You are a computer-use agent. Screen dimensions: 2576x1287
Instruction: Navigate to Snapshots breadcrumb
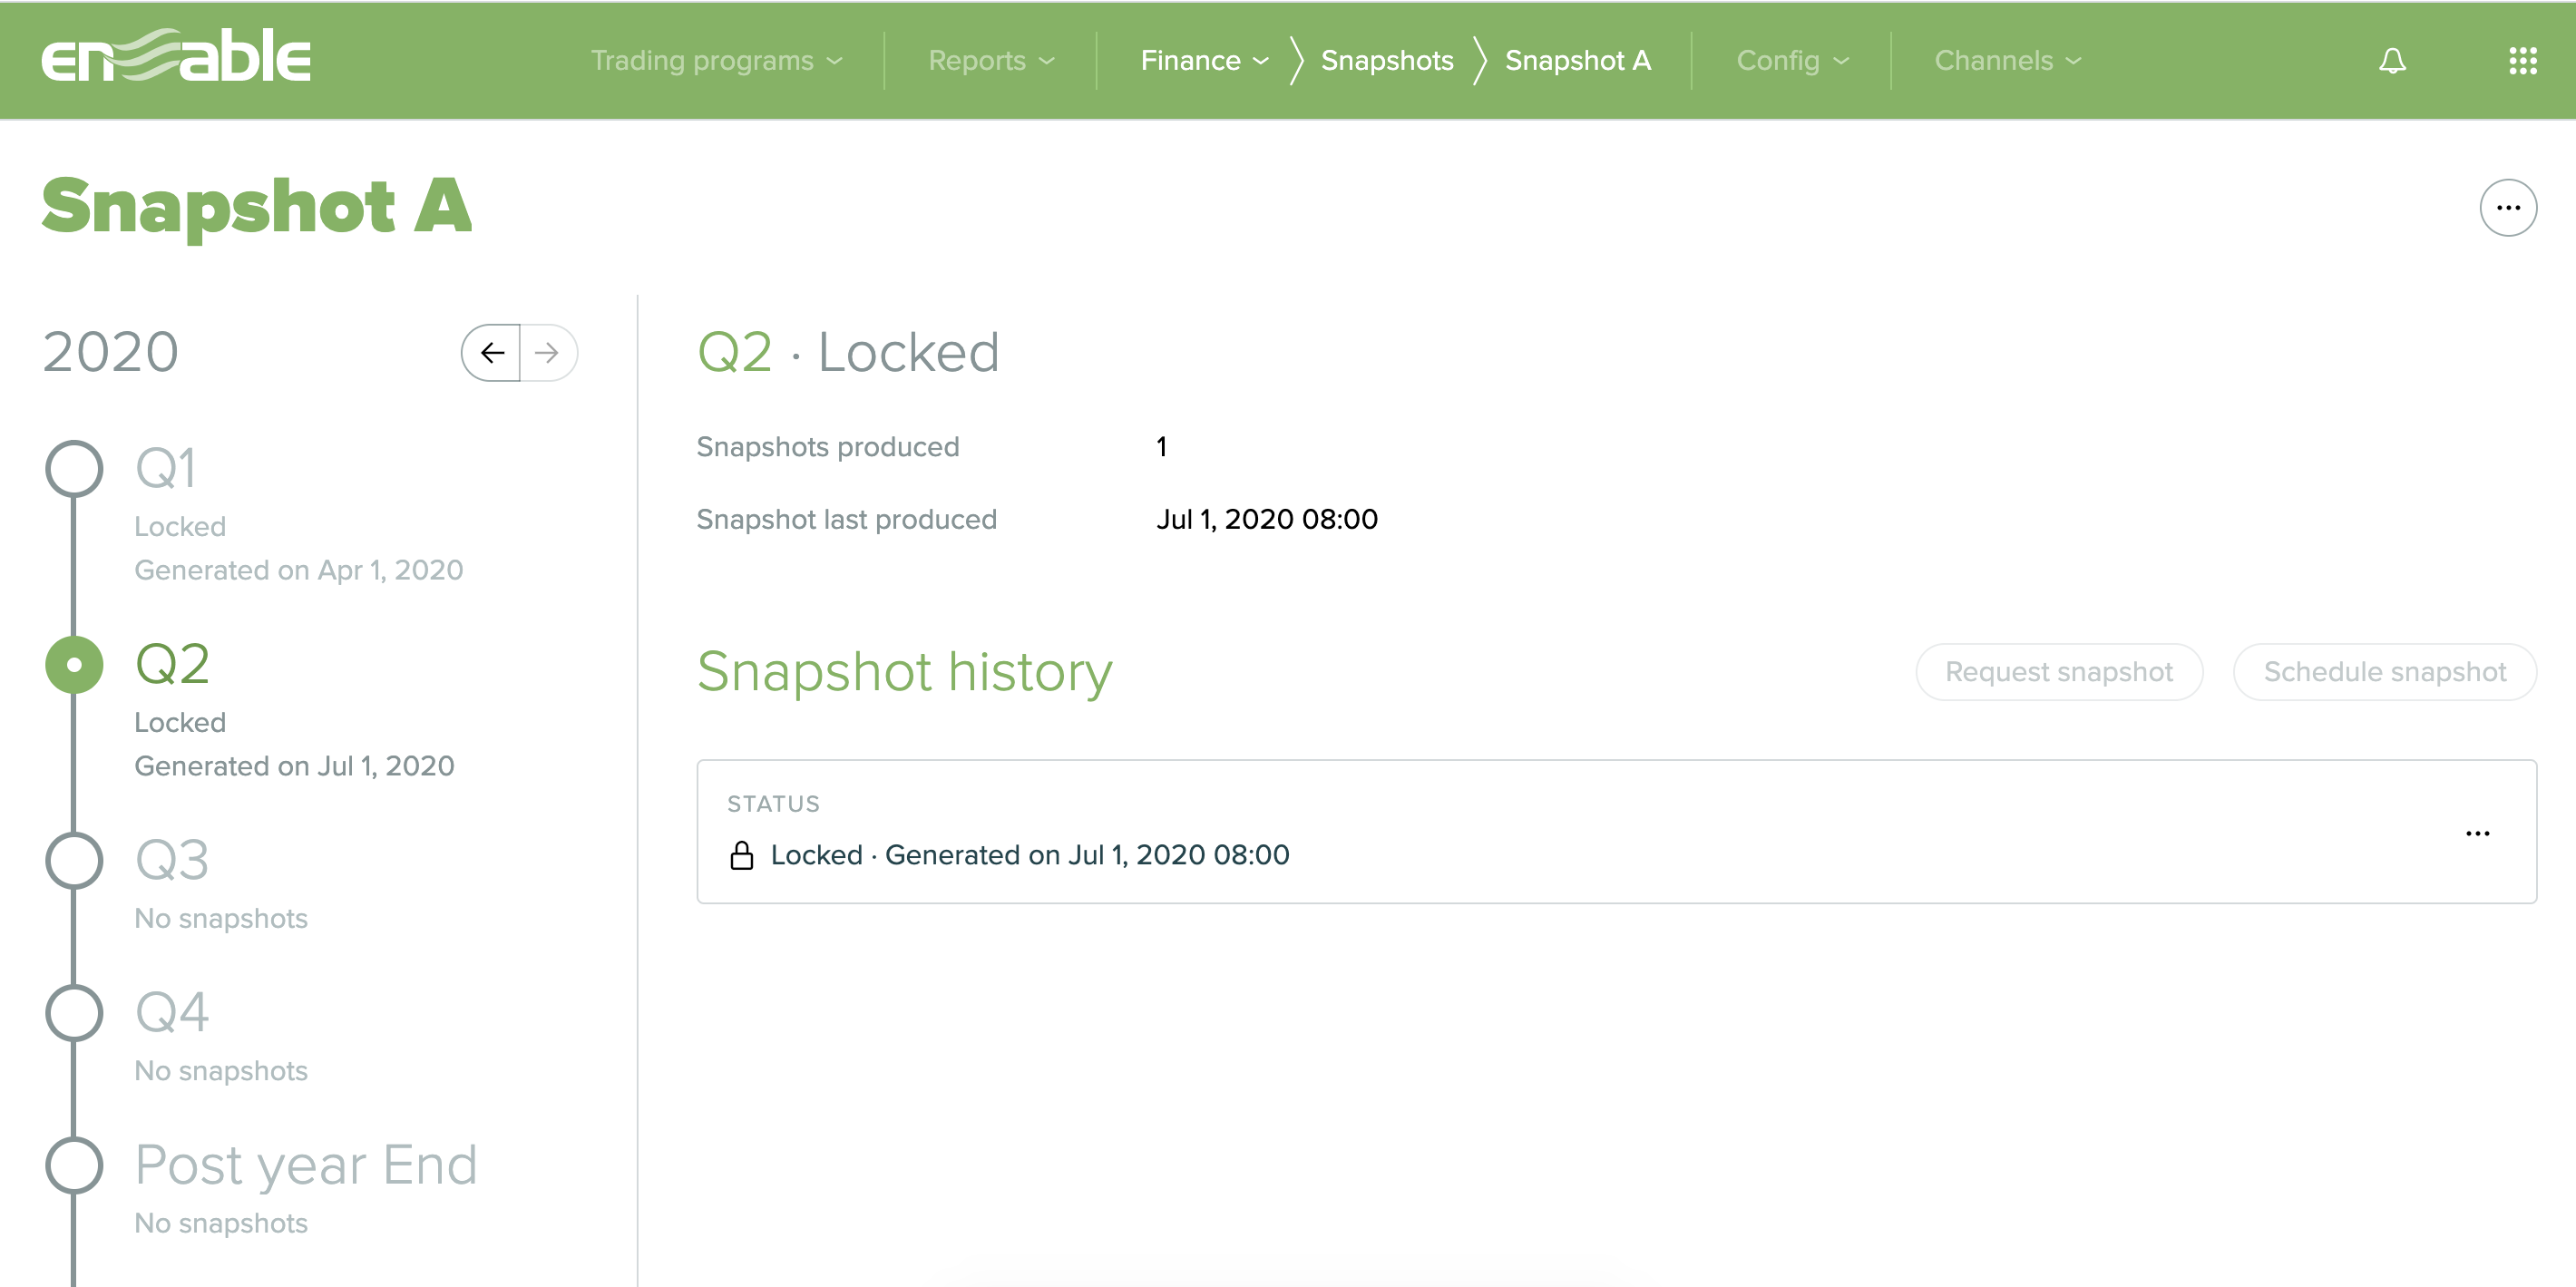tap(1386, 60)
